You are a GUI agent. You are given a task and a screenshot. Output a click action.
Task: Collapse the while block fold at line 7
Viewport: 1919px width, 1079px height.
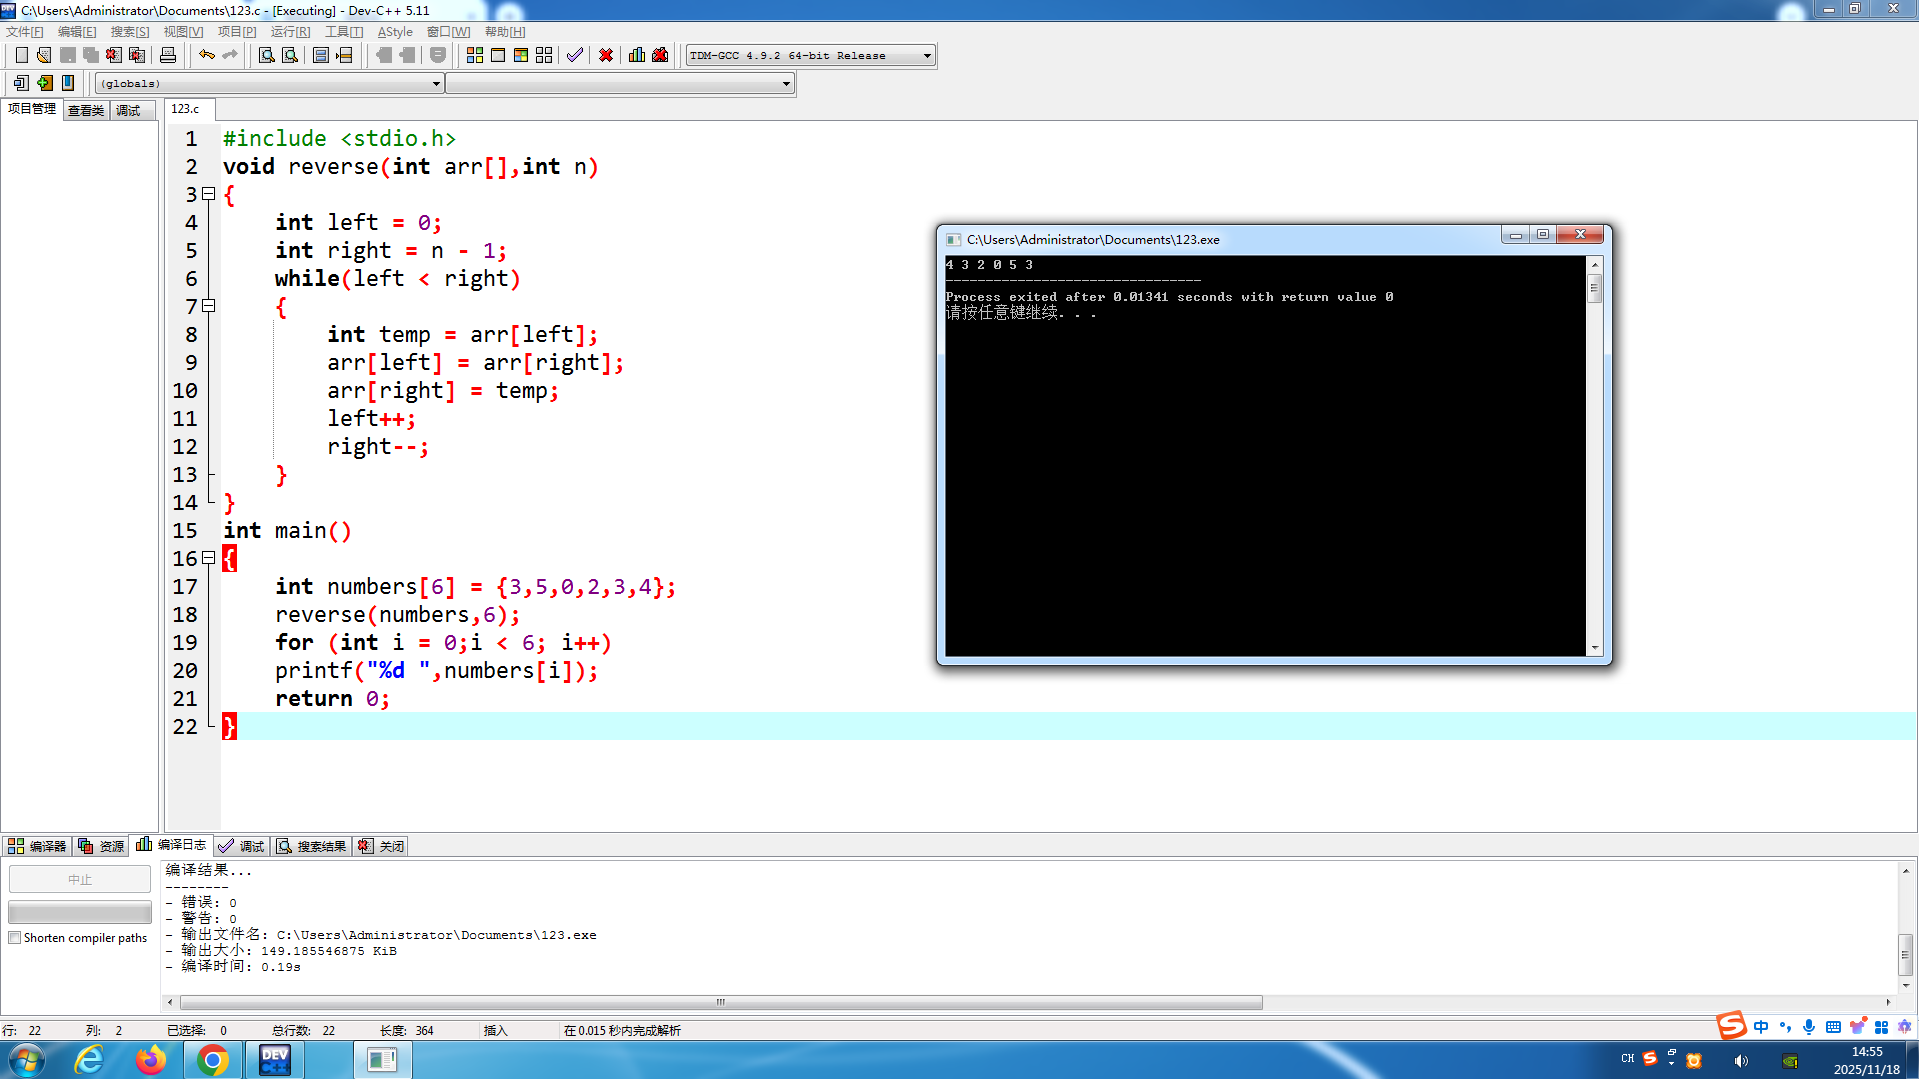tap(209, 306)
